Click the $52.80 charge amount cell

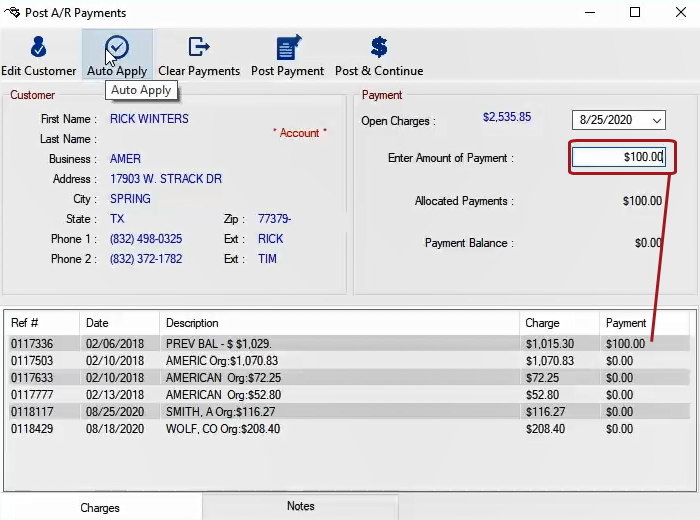point(542,395)
